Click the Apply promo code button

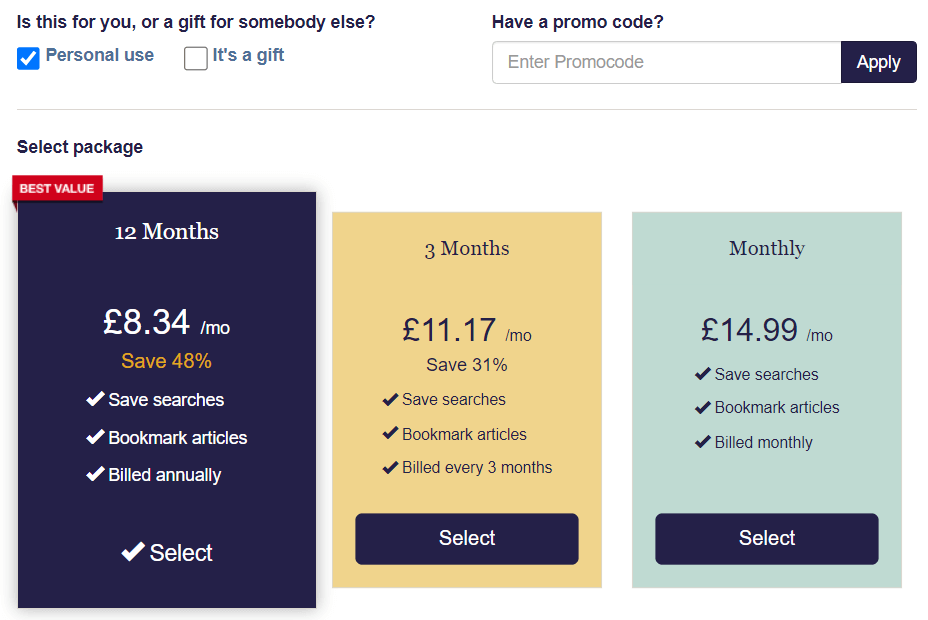(x=878, y=61)
